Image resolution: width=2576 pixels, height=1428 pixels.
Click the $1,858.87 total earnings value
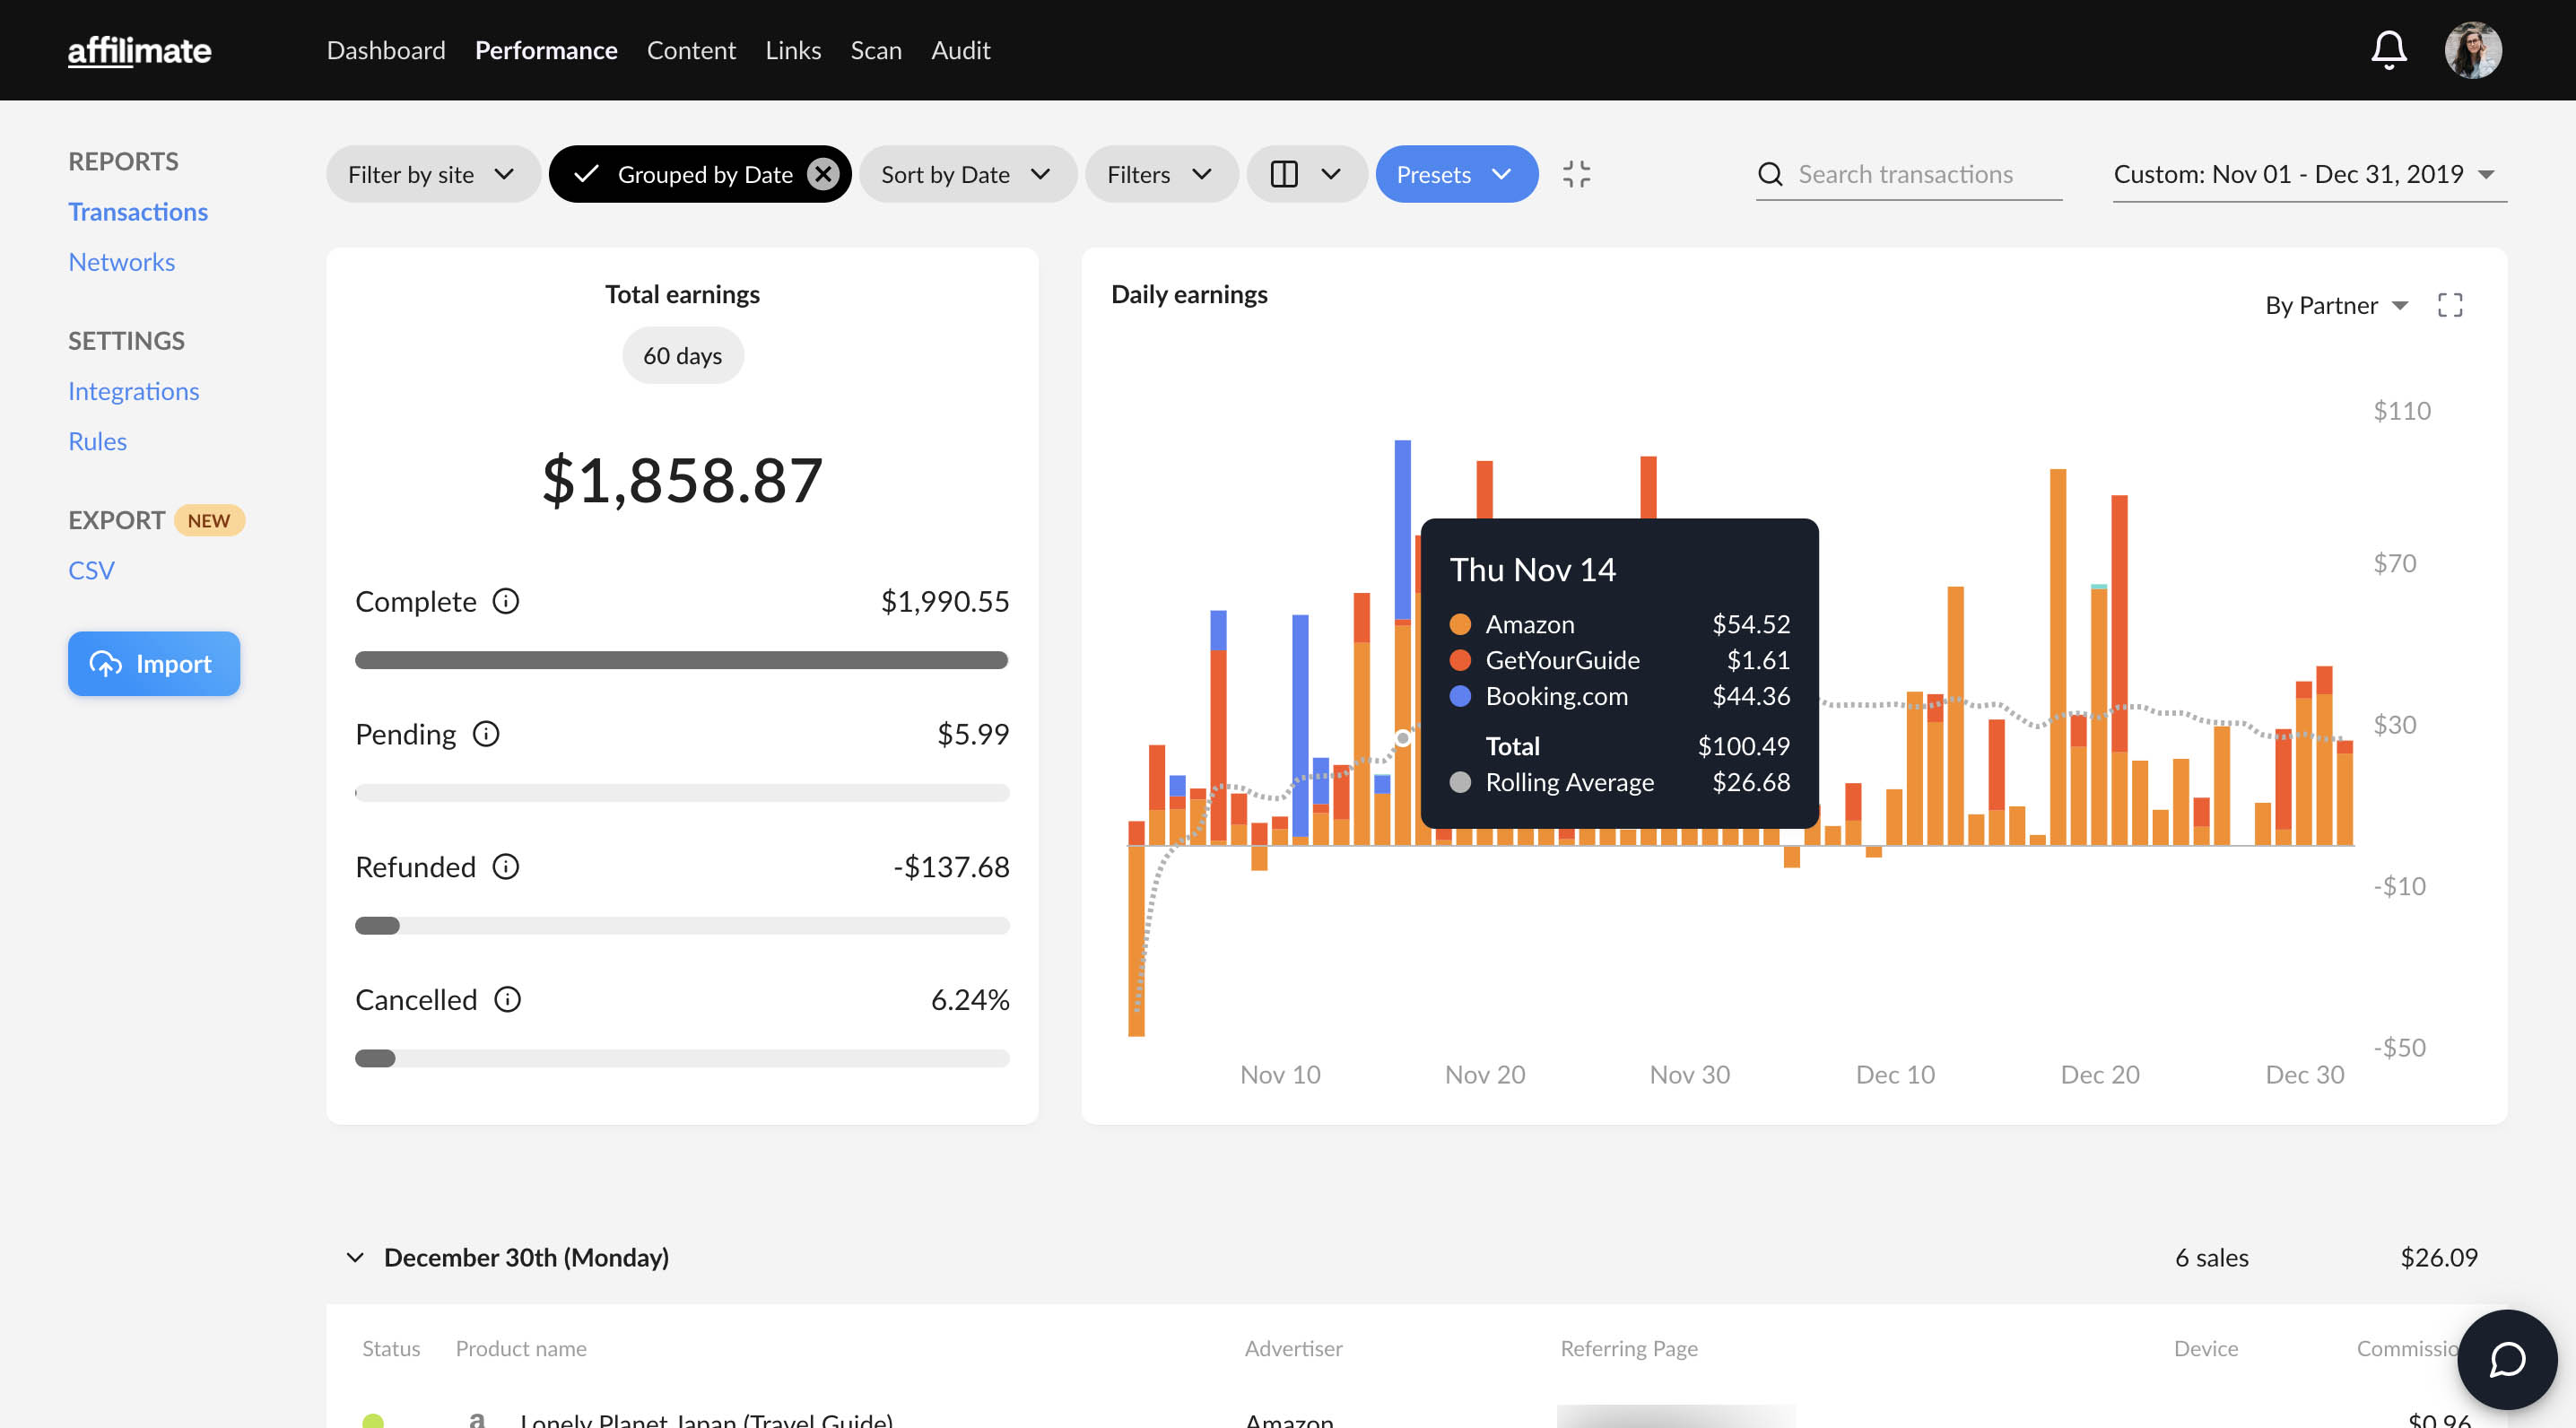click(682, 479)
